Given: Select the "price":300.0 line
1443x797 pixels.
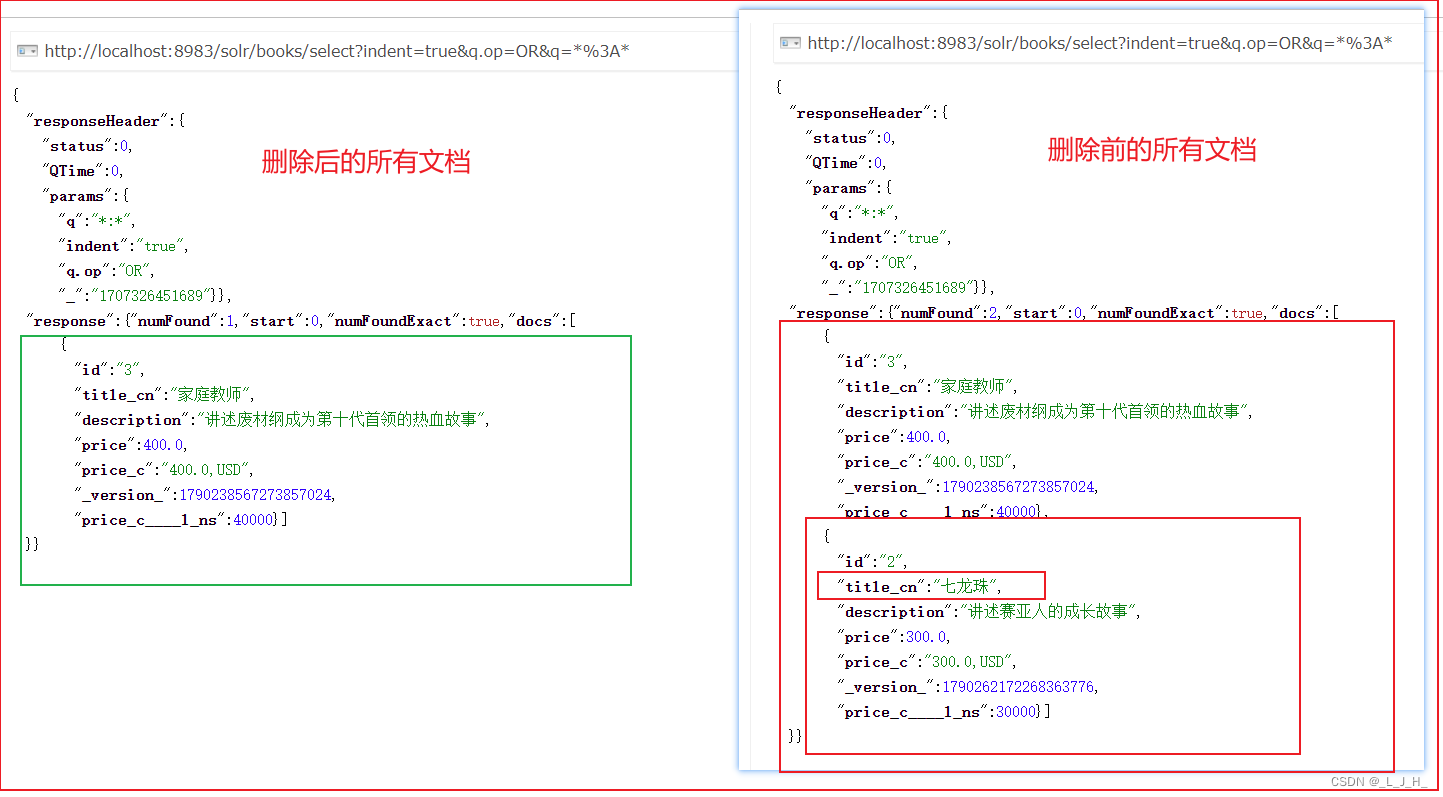Looking at the screenshot, I should coord(894,638).
